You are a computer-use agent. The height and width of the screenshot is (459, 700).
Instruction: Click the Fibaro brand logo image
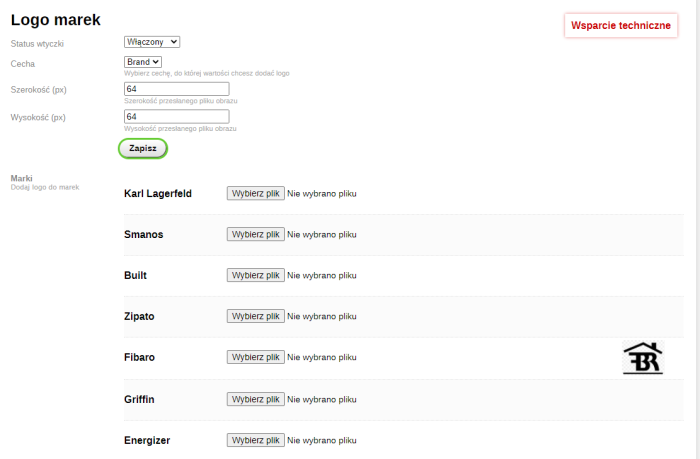[x=642, y=357]
